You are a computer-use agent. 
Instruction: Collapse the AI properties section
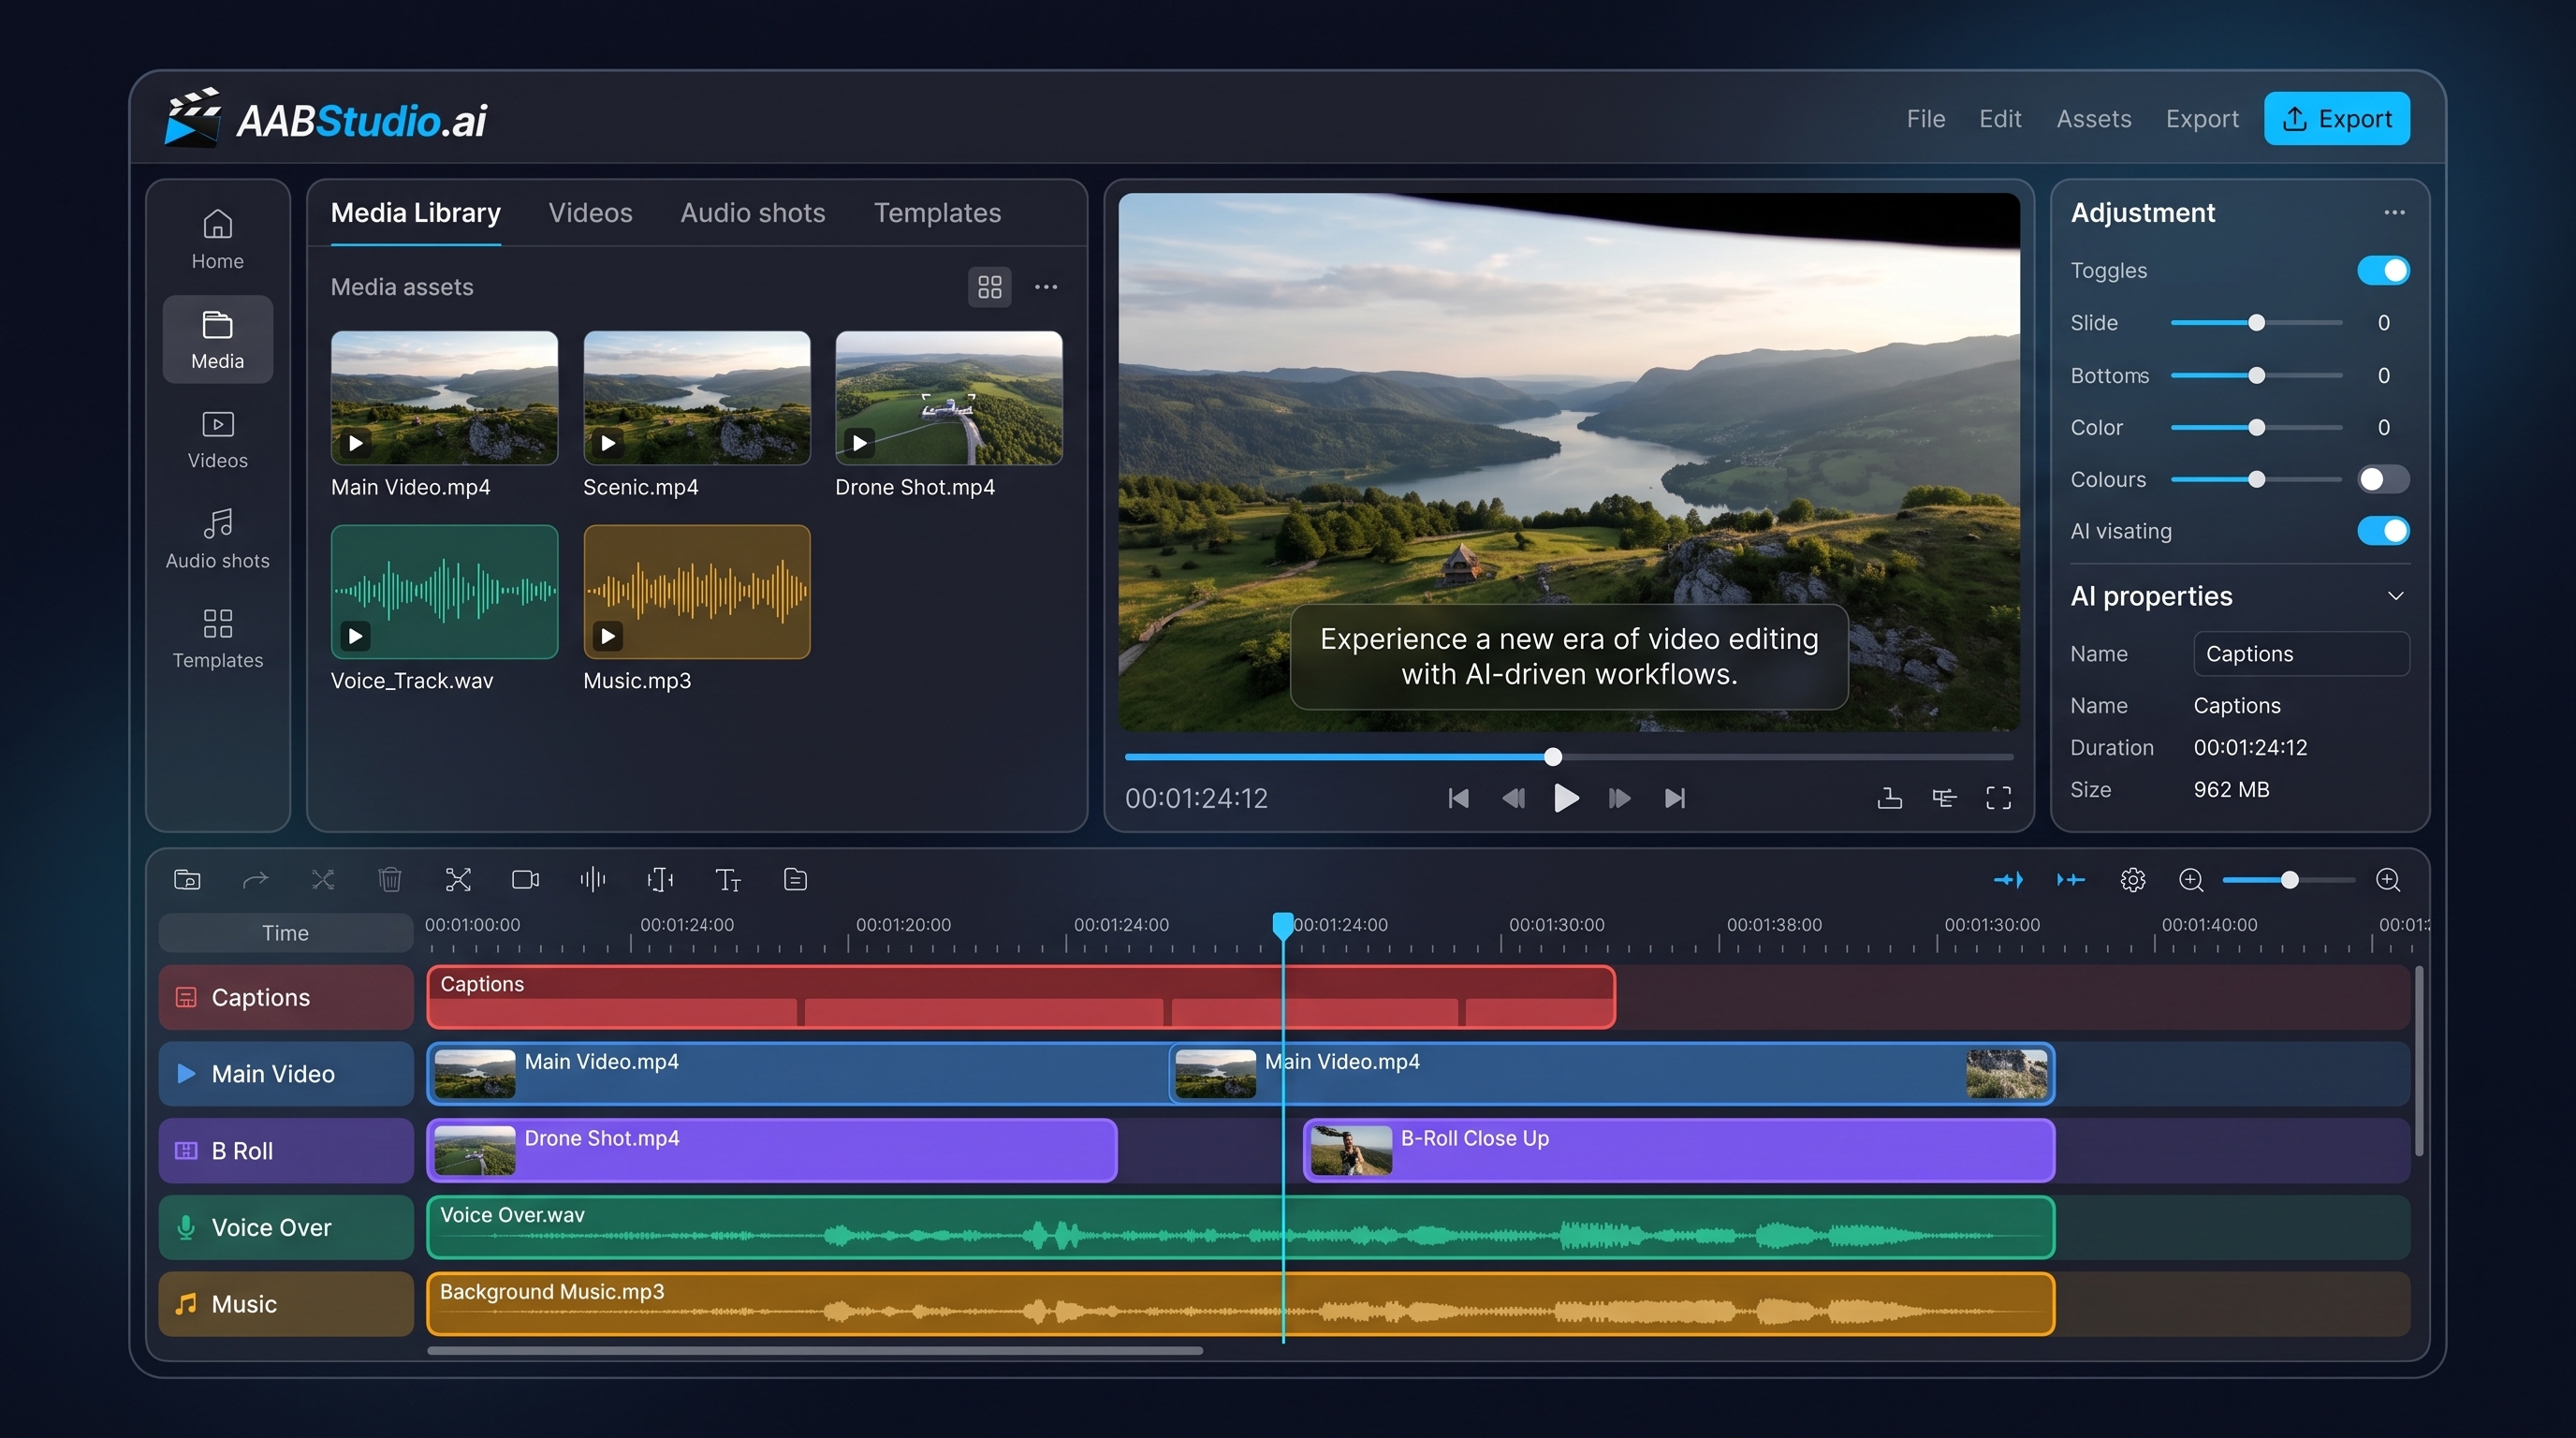pyautogui.click(x=2395, y=596)
